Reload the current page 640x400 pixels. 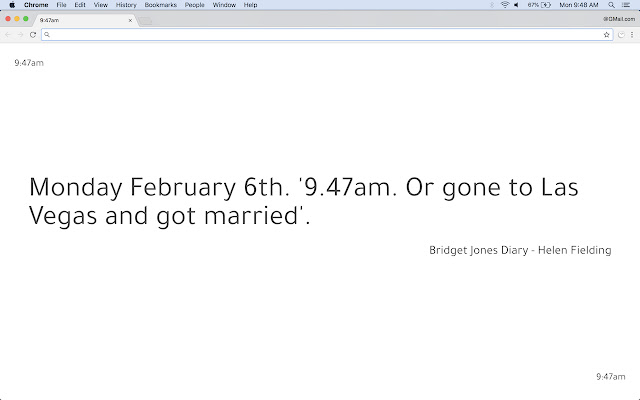pyautogui.click(x=33, y=34)
